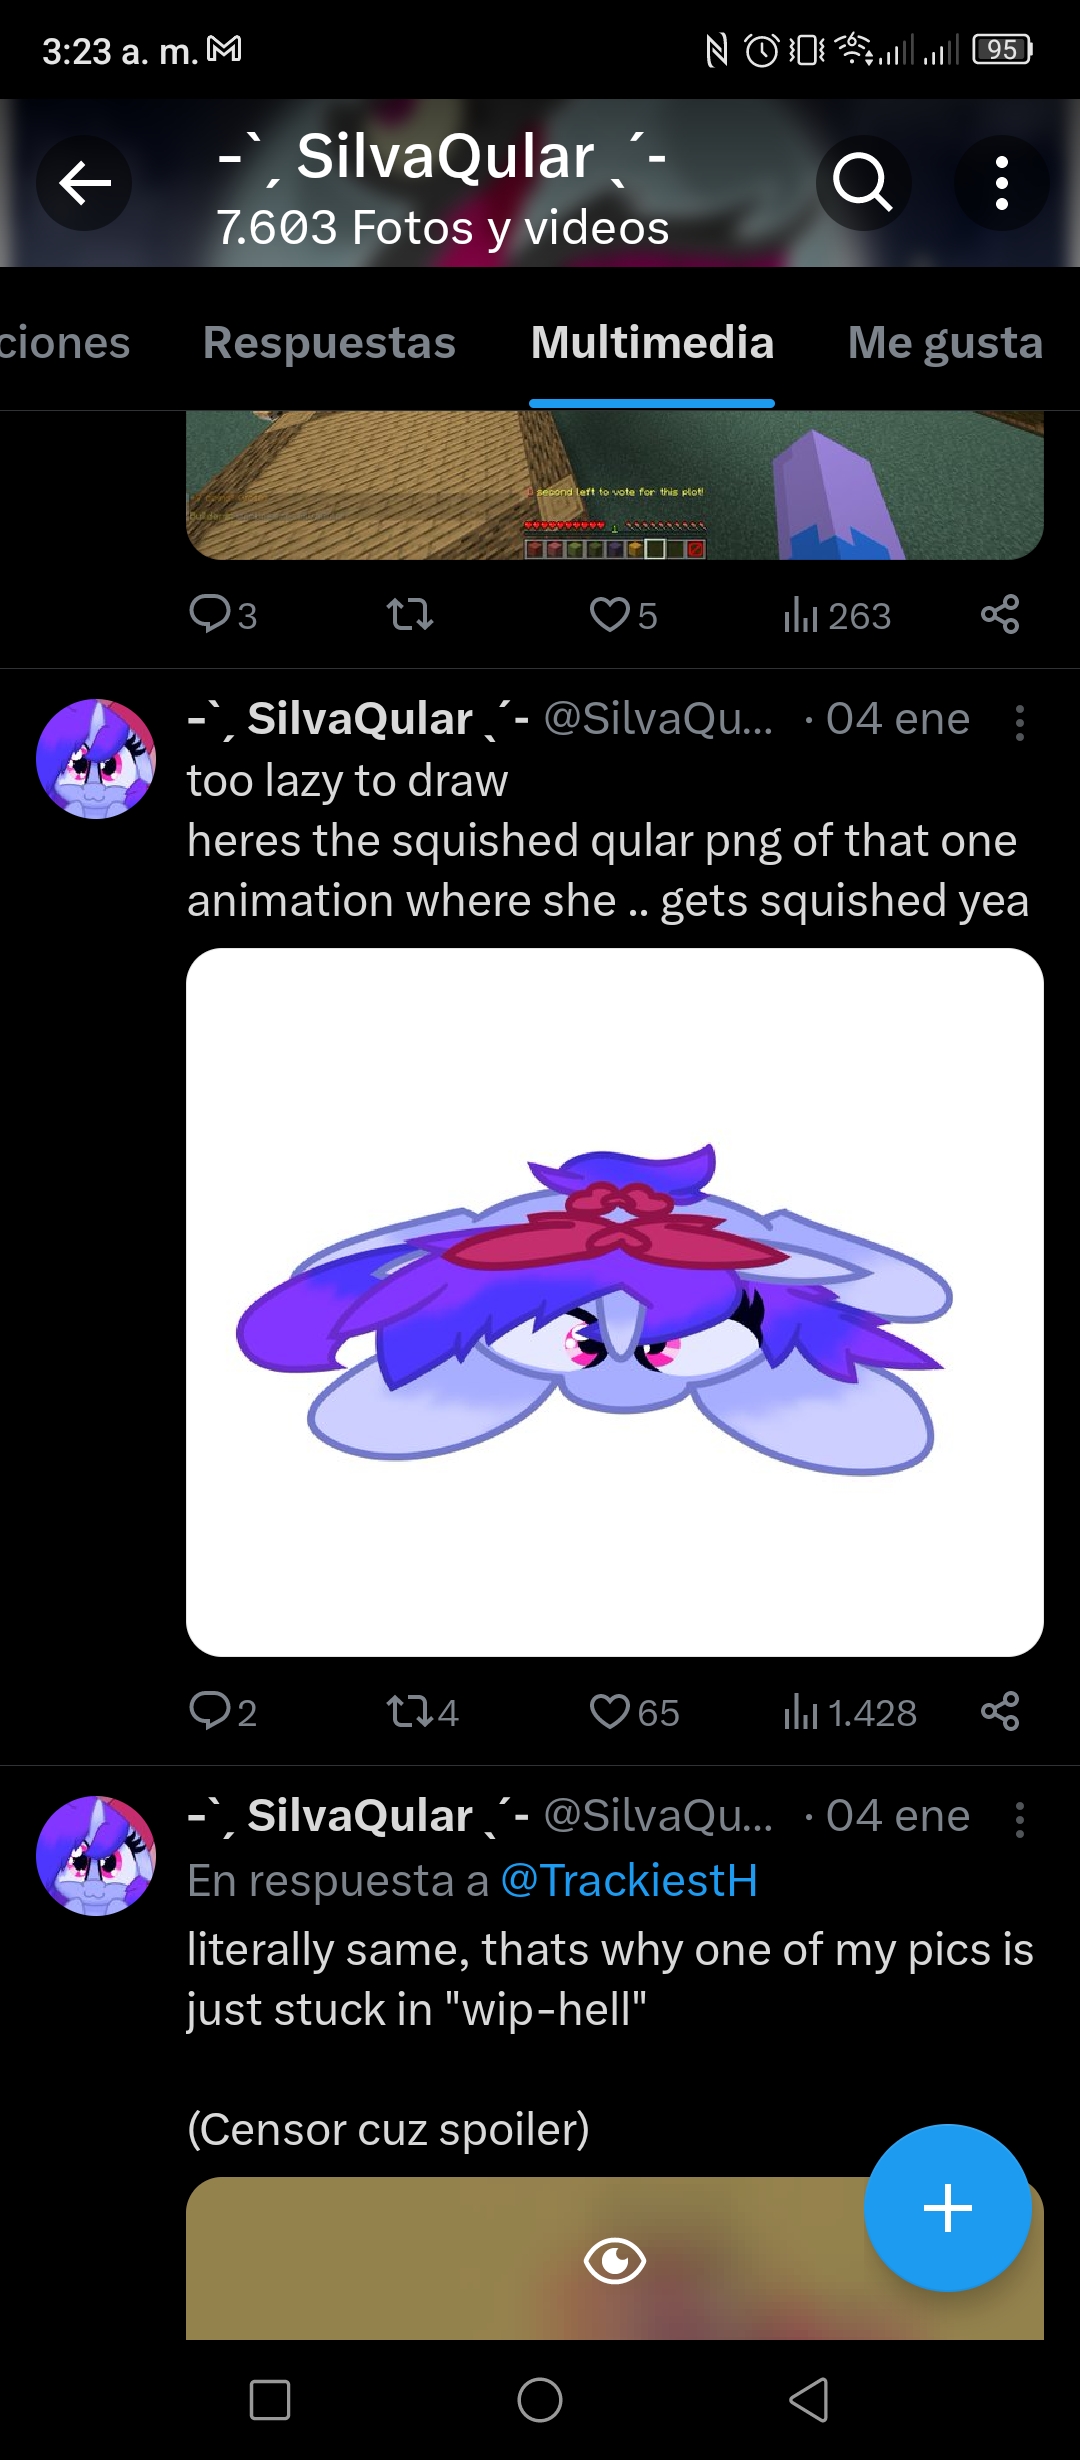This screenshot has height=2460, width=1080.
Task: Open the search magnifier in the profile header
Action: [x=863, y=183]
